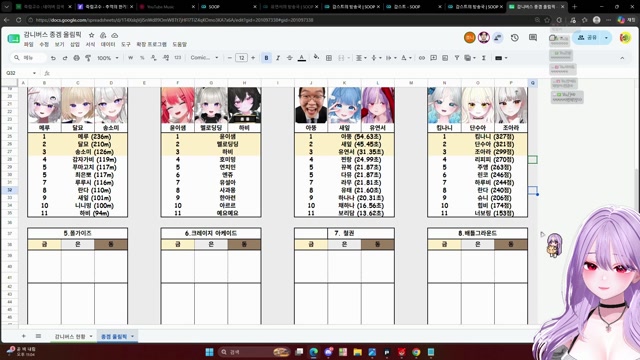640x360 pixels.
Task: Open the more number formats 123 menu
Action: tap(178, 58)
